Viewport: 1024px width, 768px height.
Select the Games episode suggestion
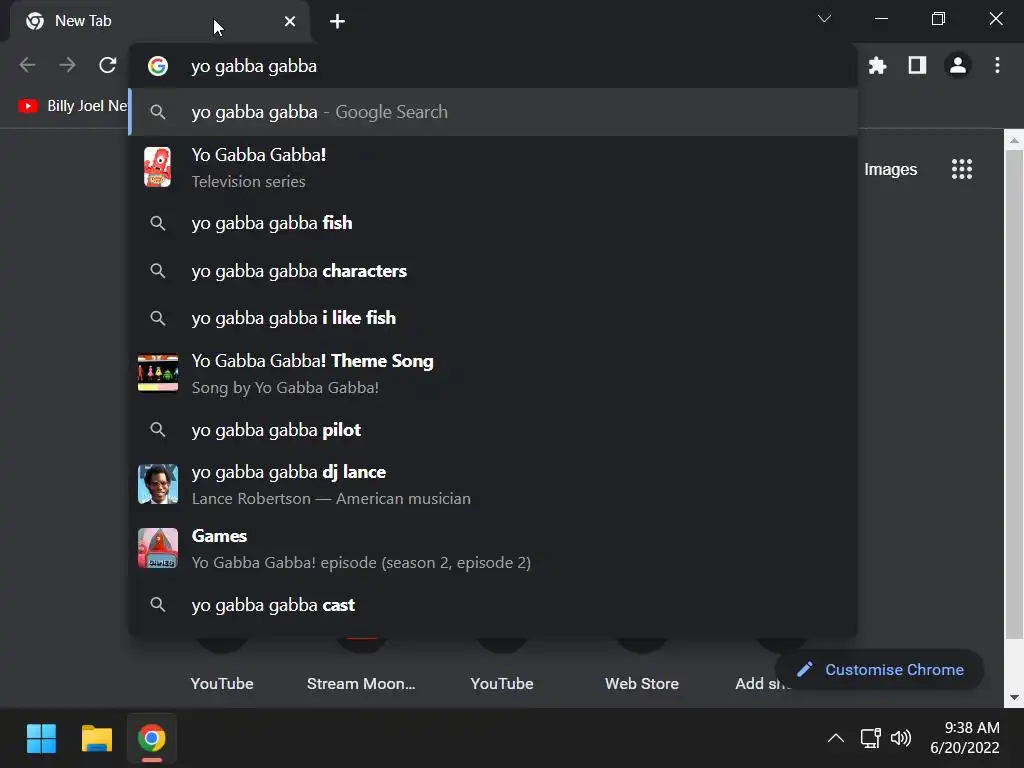[493, 549]
